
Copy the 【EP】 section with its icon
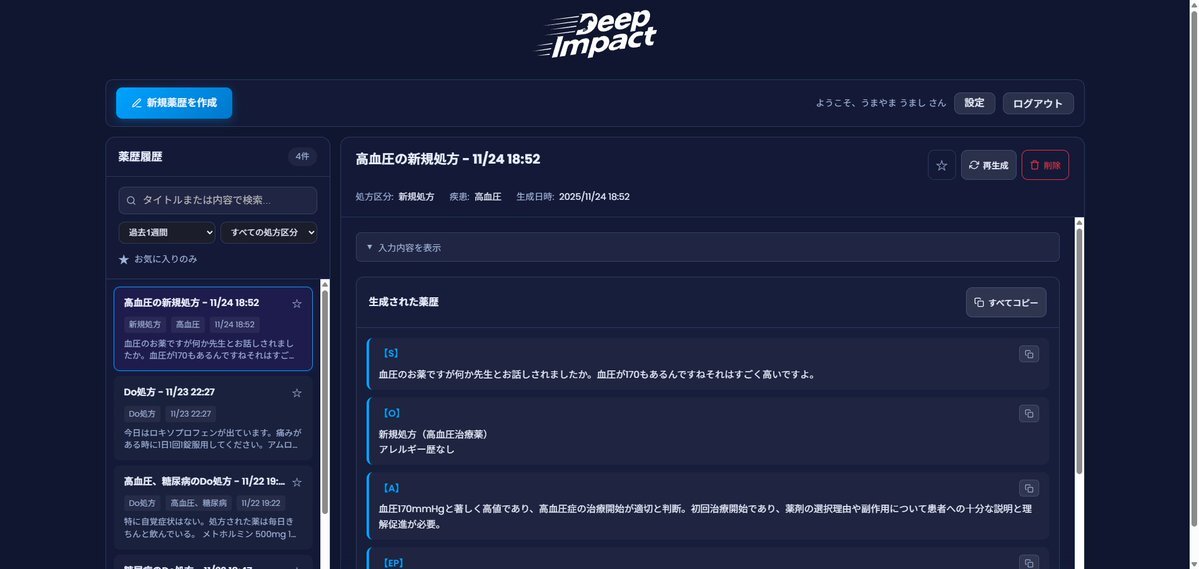tap(1028, 562)
